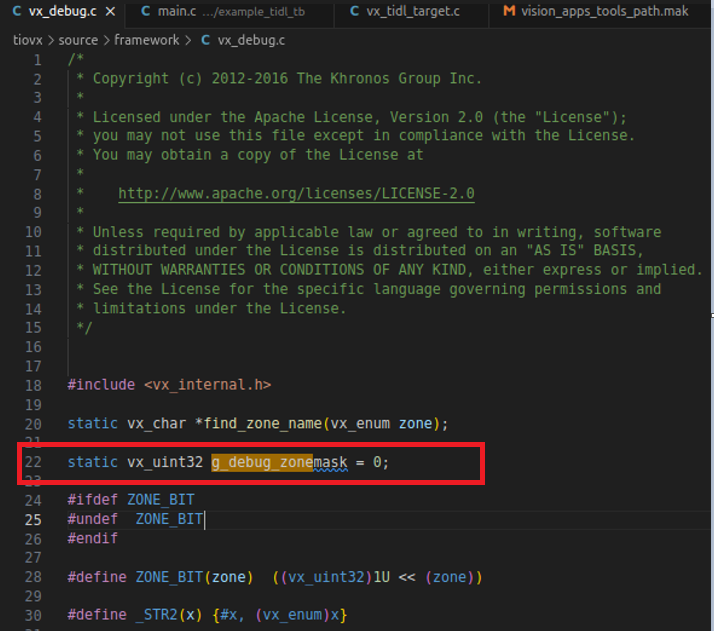The height and width of the screenshot is (631, 714).
Task: Expand the framework breadcrumb folder
Action: [146, 40]
